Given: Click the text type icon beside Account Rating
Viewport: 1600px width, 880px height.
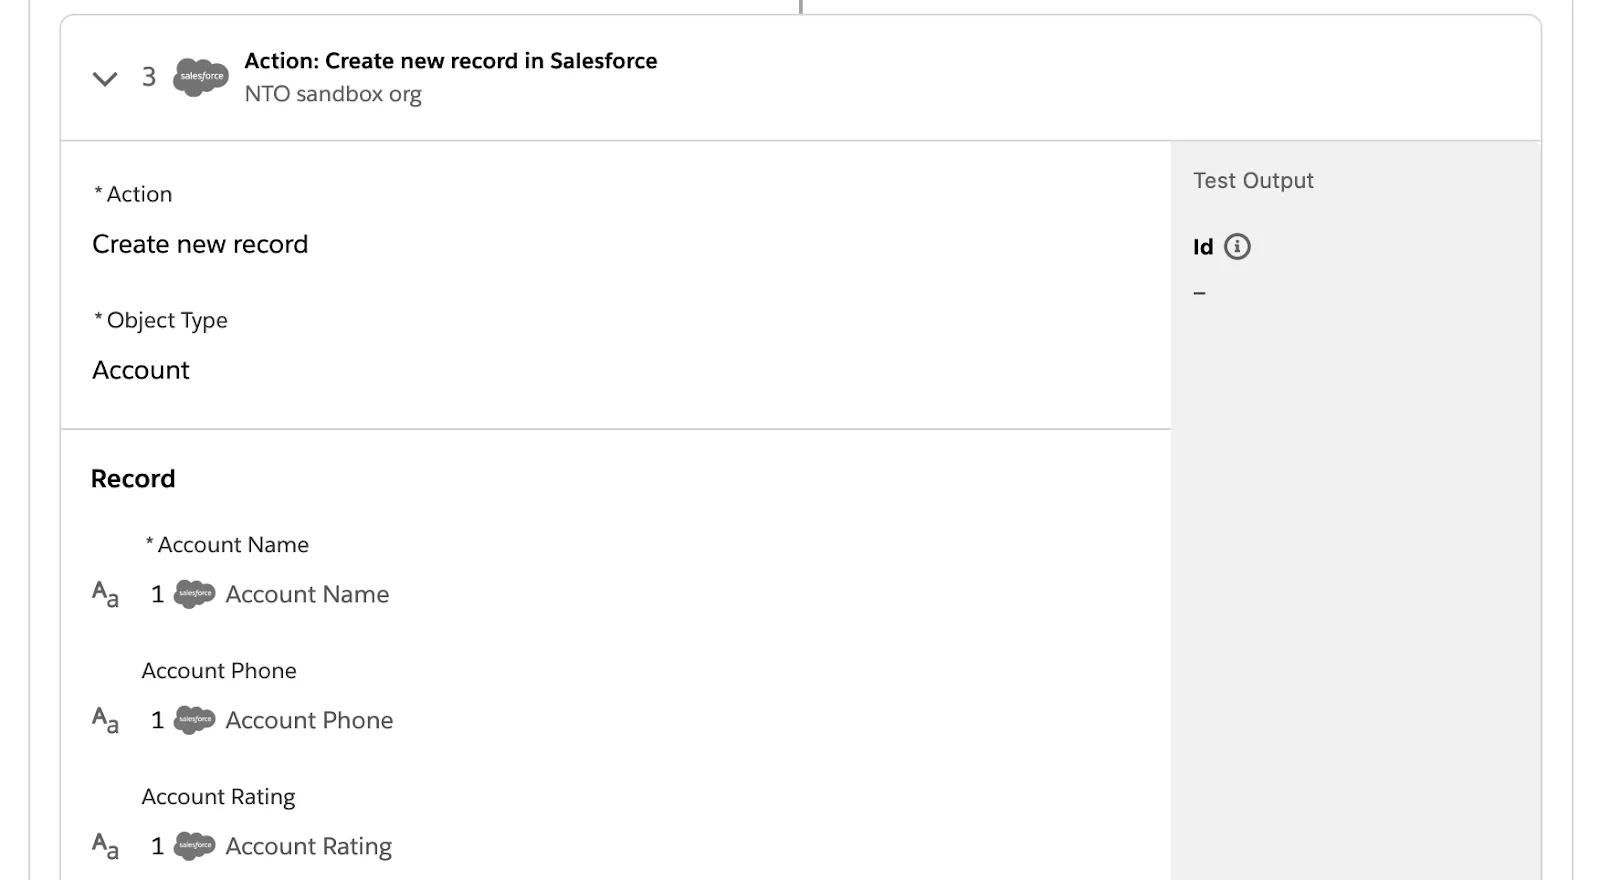Looking at the screenshot, I should [x=106, y=847].
